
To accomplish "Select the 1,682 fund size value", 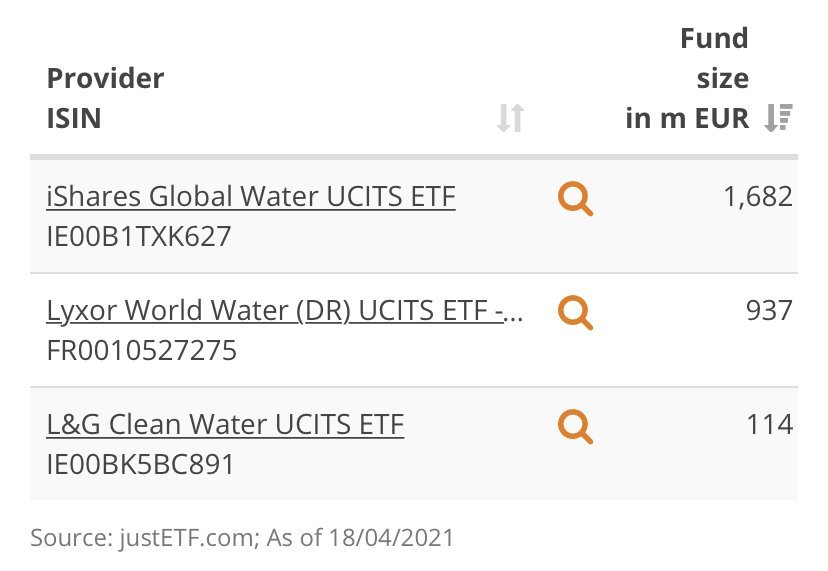I will tap(757, 197).
